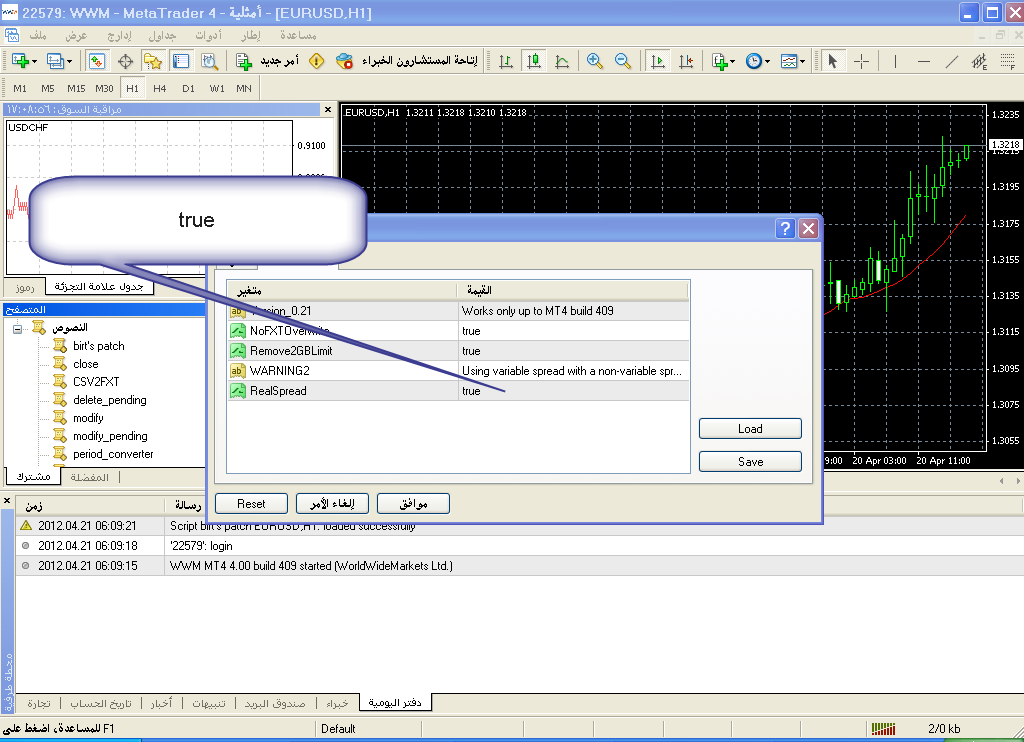
Task: Select the W1 timeframe
Action: coord(217,88)
